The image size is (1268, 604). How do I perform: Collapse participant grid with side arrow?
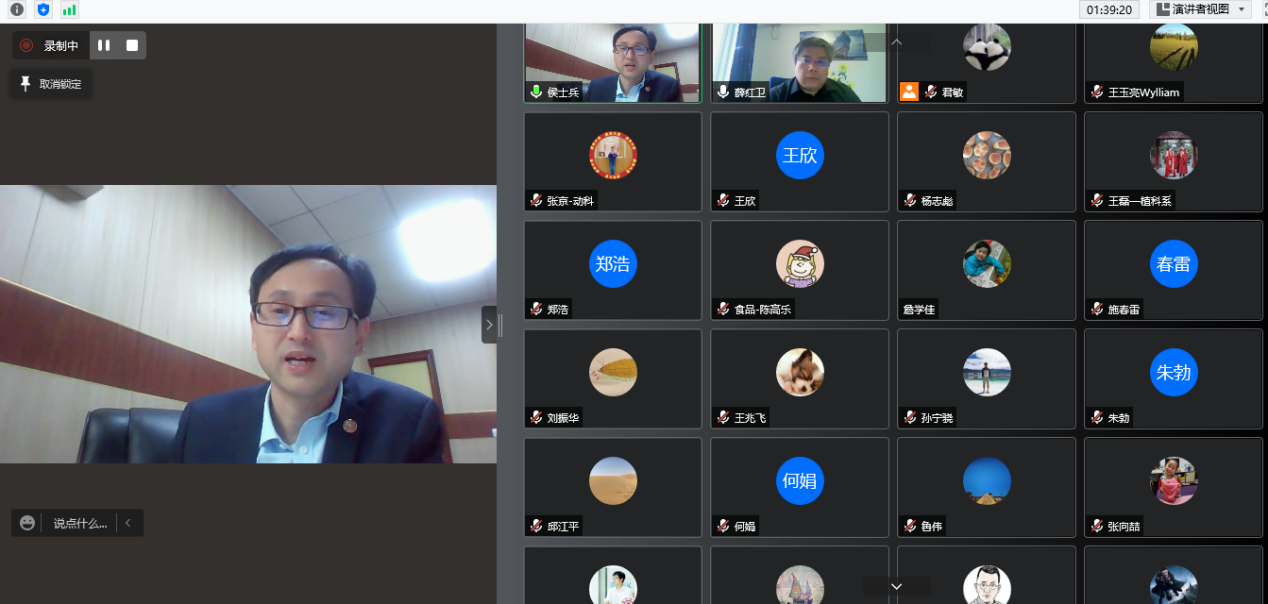point(489,325)
